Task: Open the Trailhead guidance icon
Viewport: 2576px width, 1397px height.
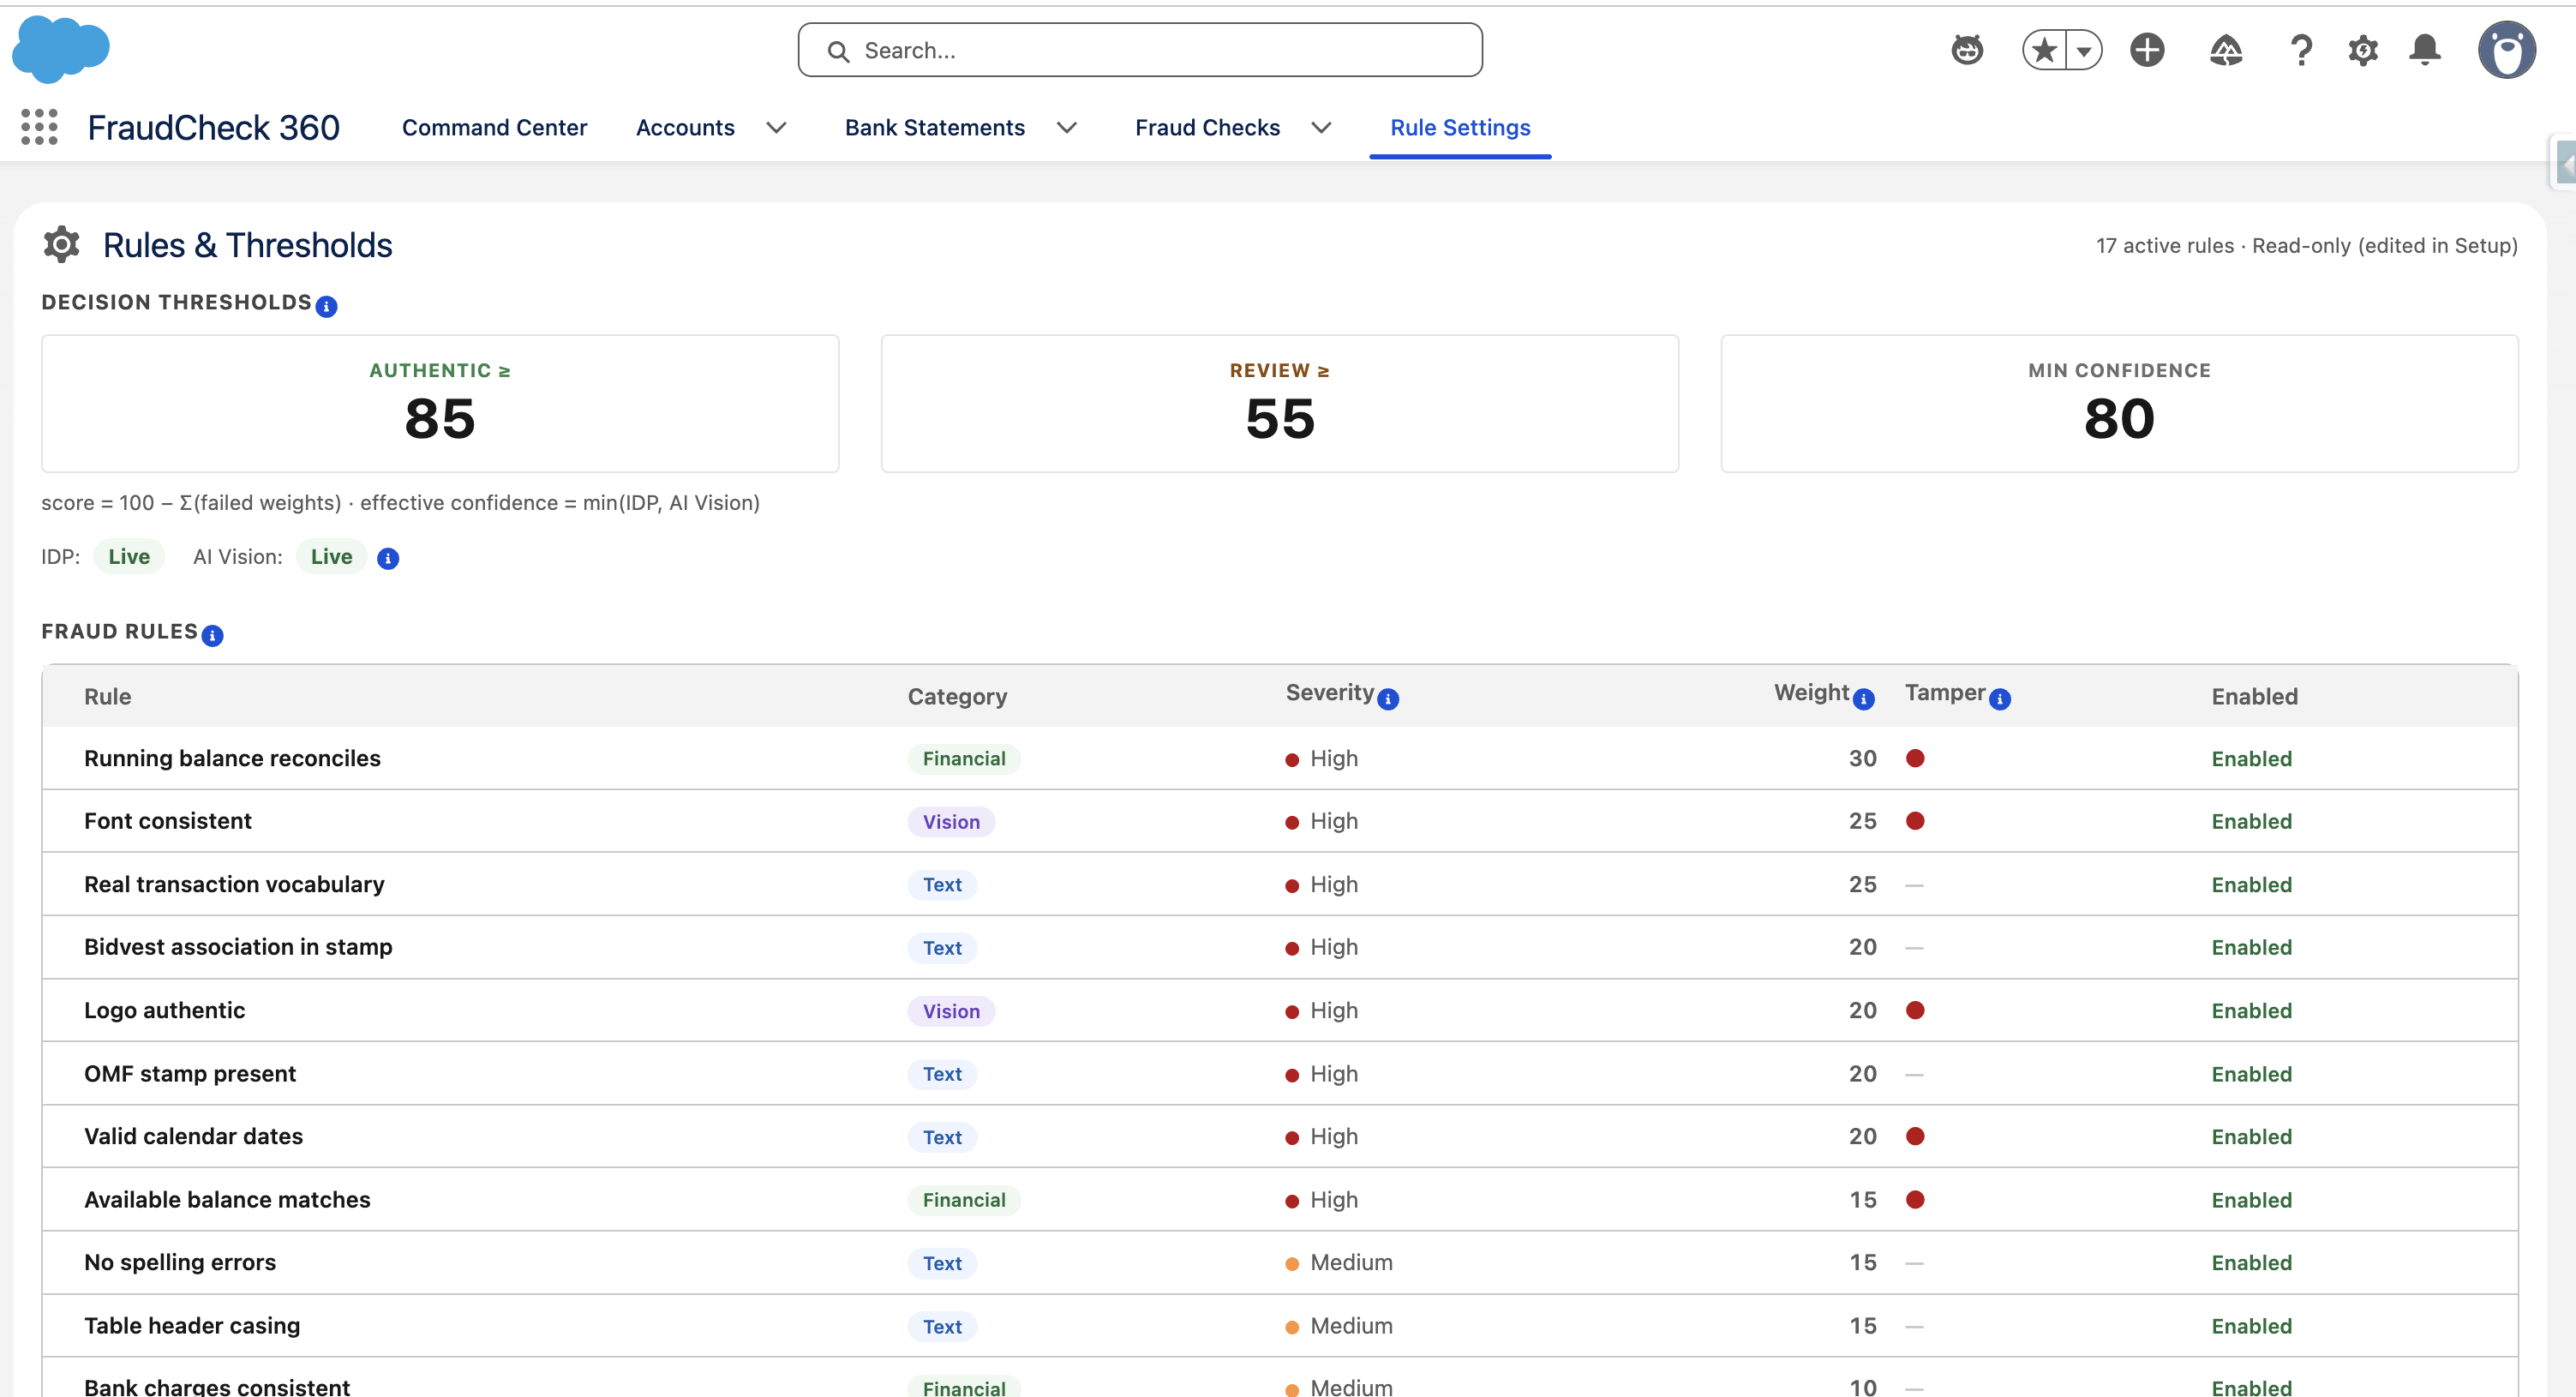Action: pyautogui.click(x=2225, y=50)
